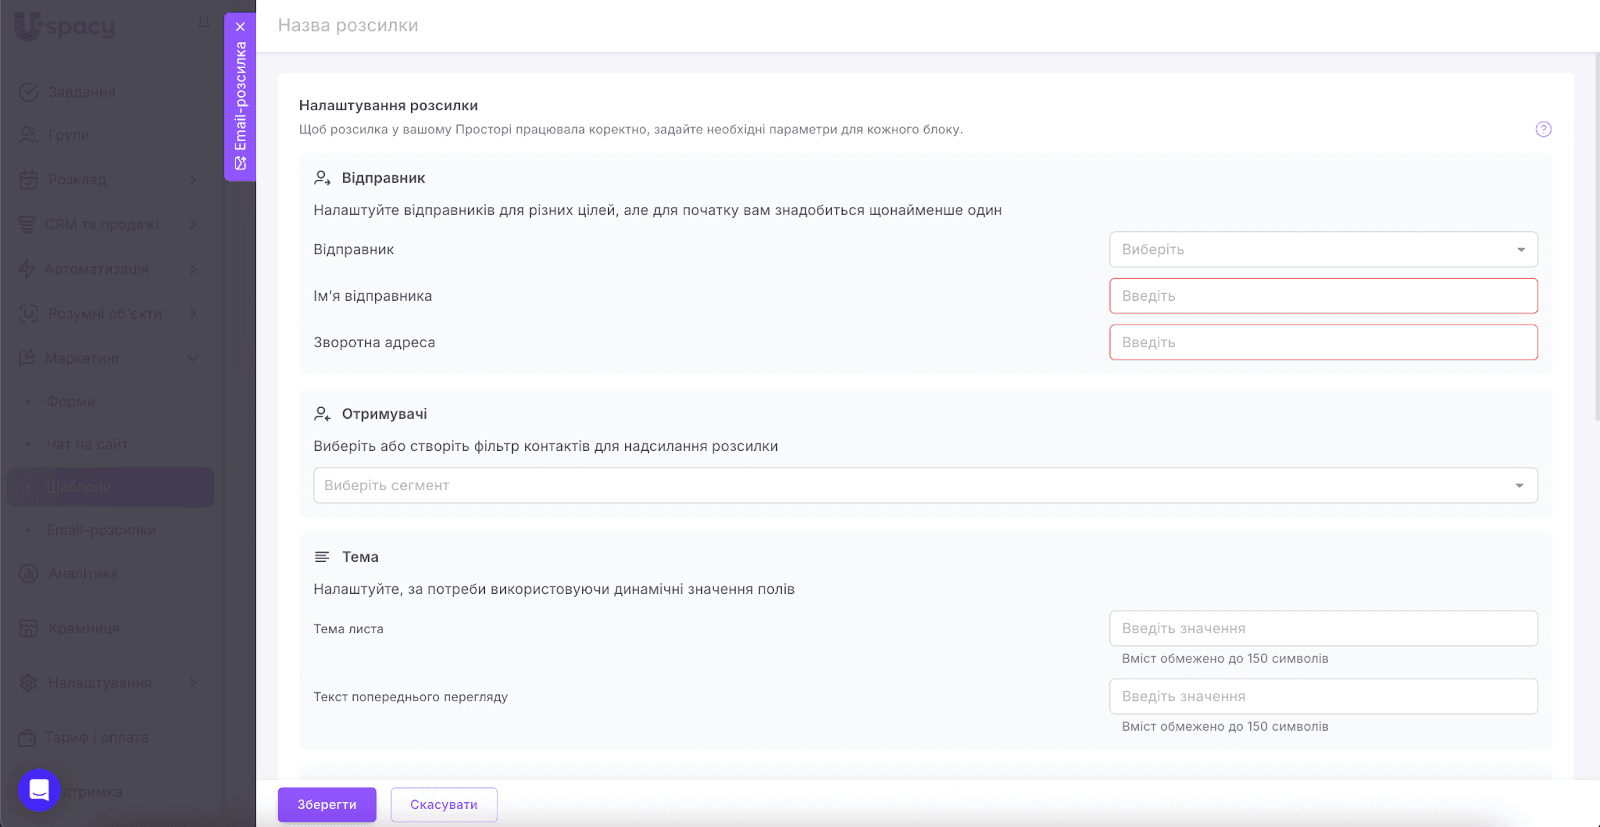The height and width of the screenshot is (827, 1600).
Task: Close the Email-розсилка side panel
Action: (x=240, y=27)
